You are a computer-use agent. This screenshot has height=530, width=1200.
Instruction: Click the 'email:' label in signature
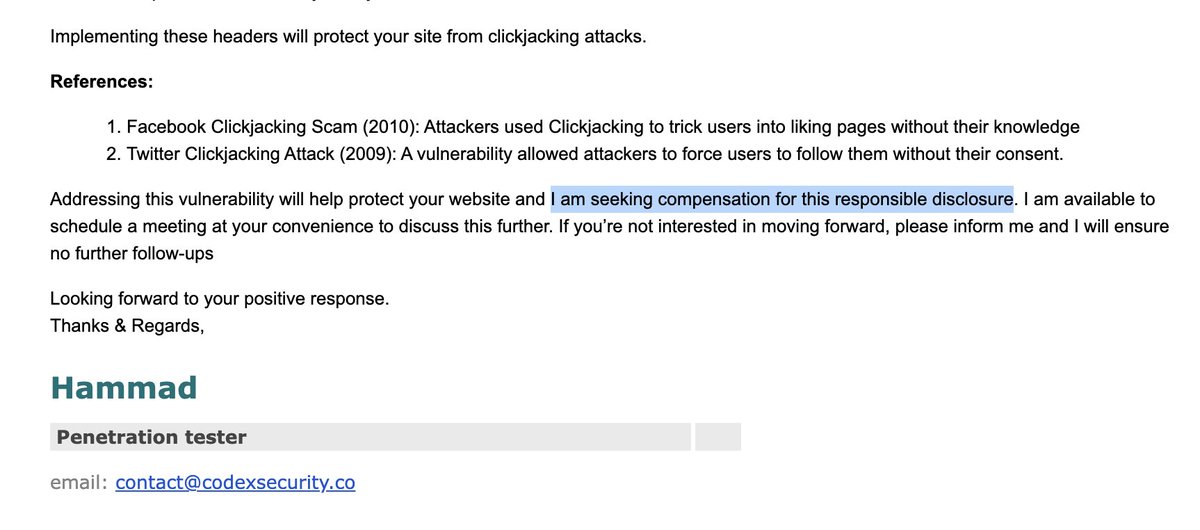coord(79,483)
